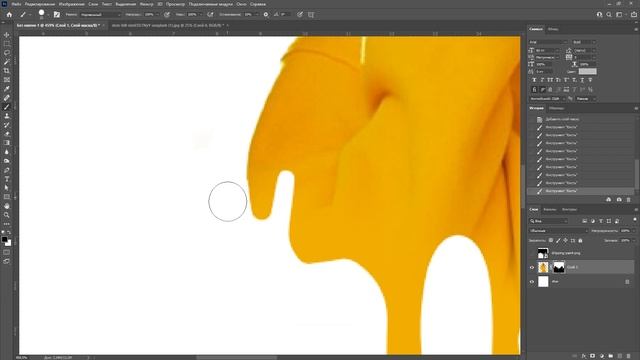
Task: Toggle Faux Bold in Character panel
Action: coord(534,80)
